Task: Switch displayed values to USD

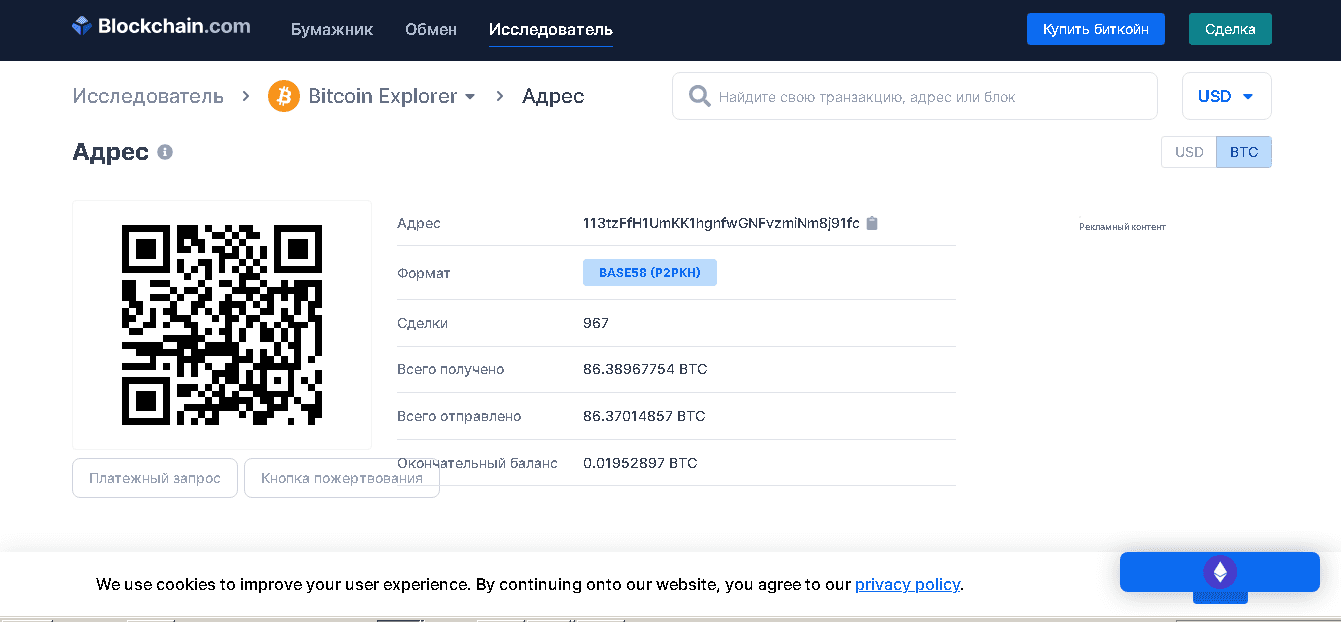Action: [x=1188, y=151]
